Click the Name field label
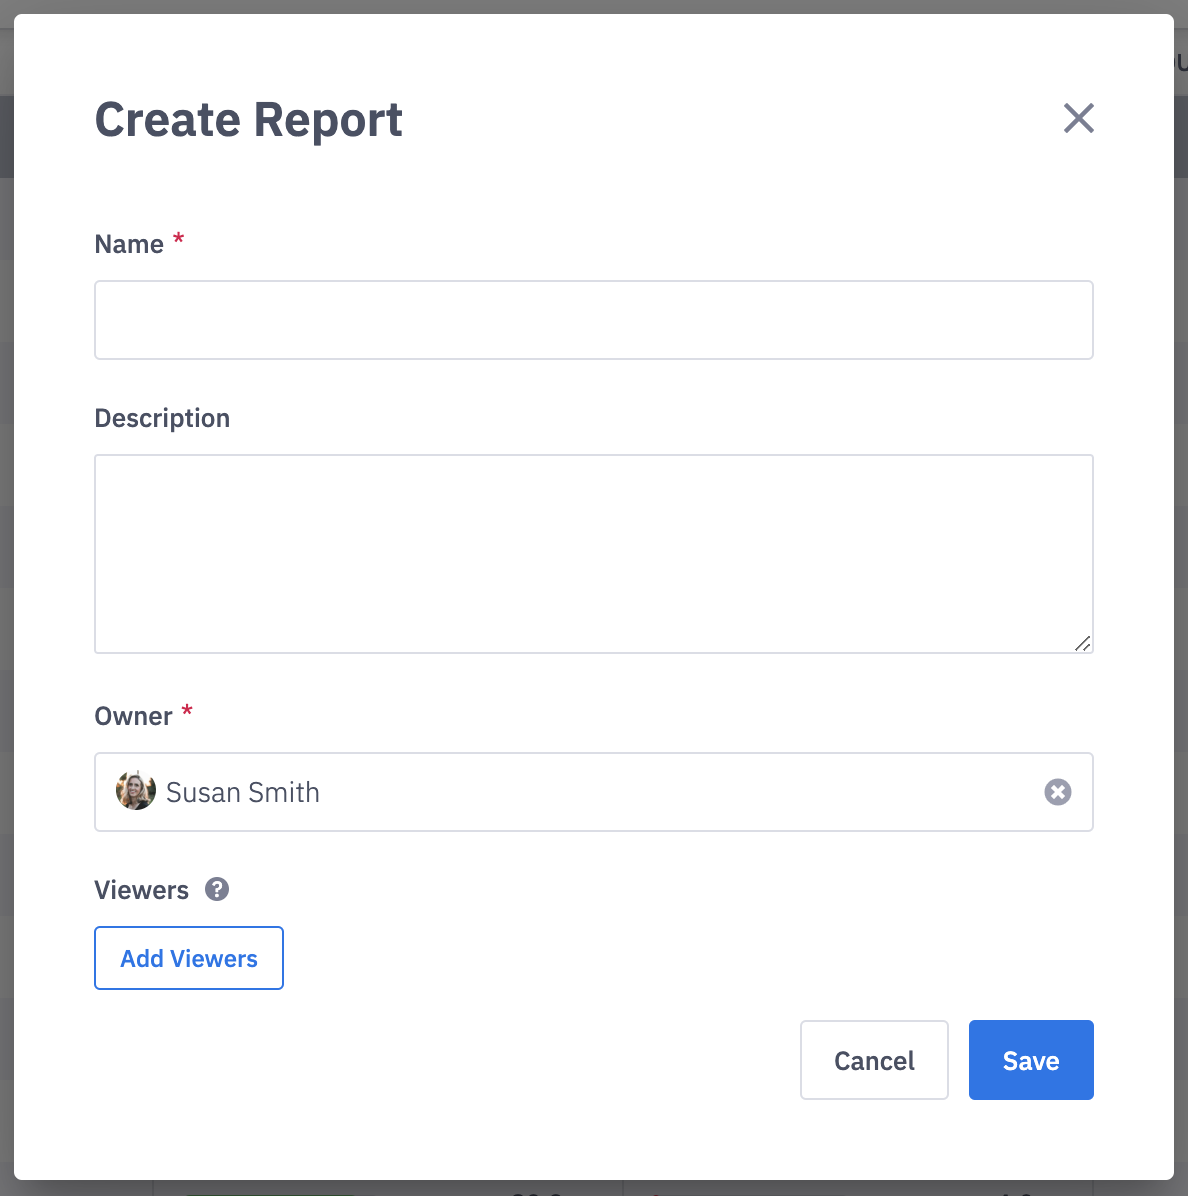This screenshot has height=1196, width=1188. (x=129, y=244)
